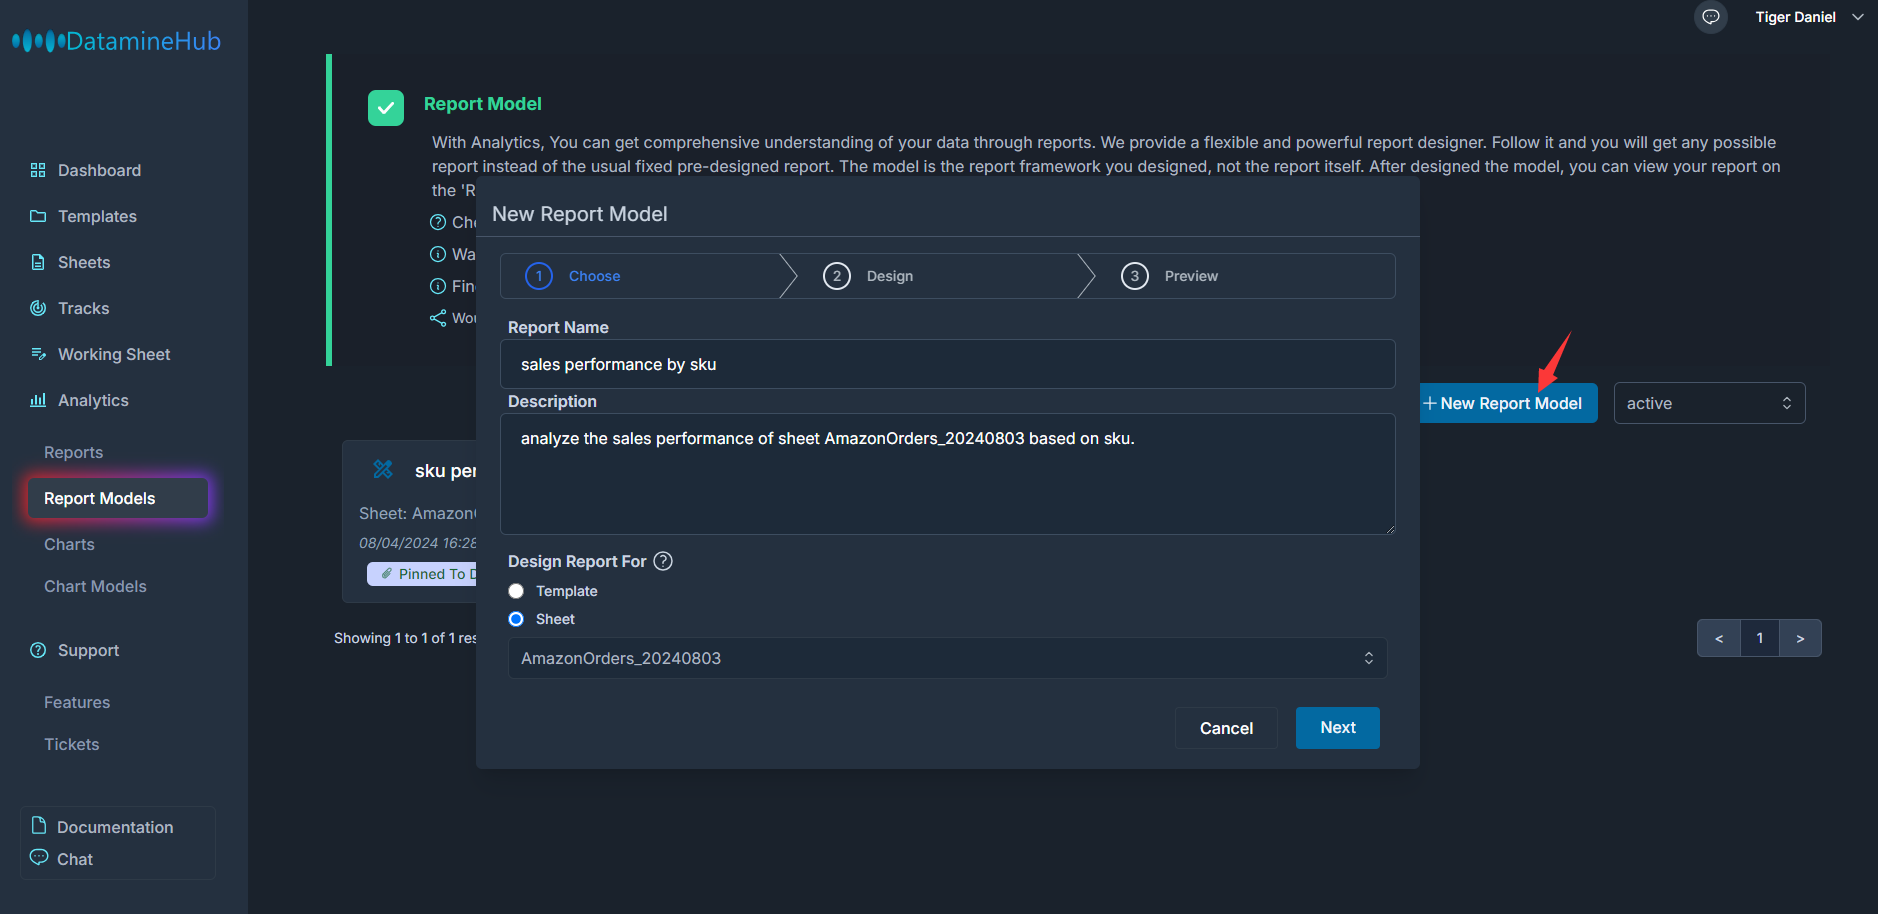
Task: Go to next page with > button
Action: click(x=1800, y=638)
